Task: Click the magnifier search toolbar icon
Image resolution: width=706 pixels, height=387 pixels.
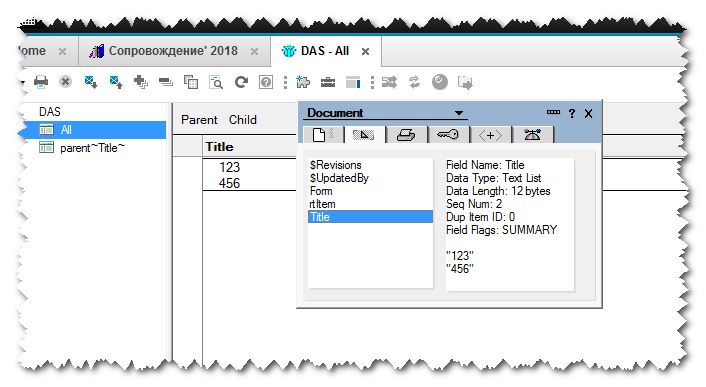Action: 216,82
